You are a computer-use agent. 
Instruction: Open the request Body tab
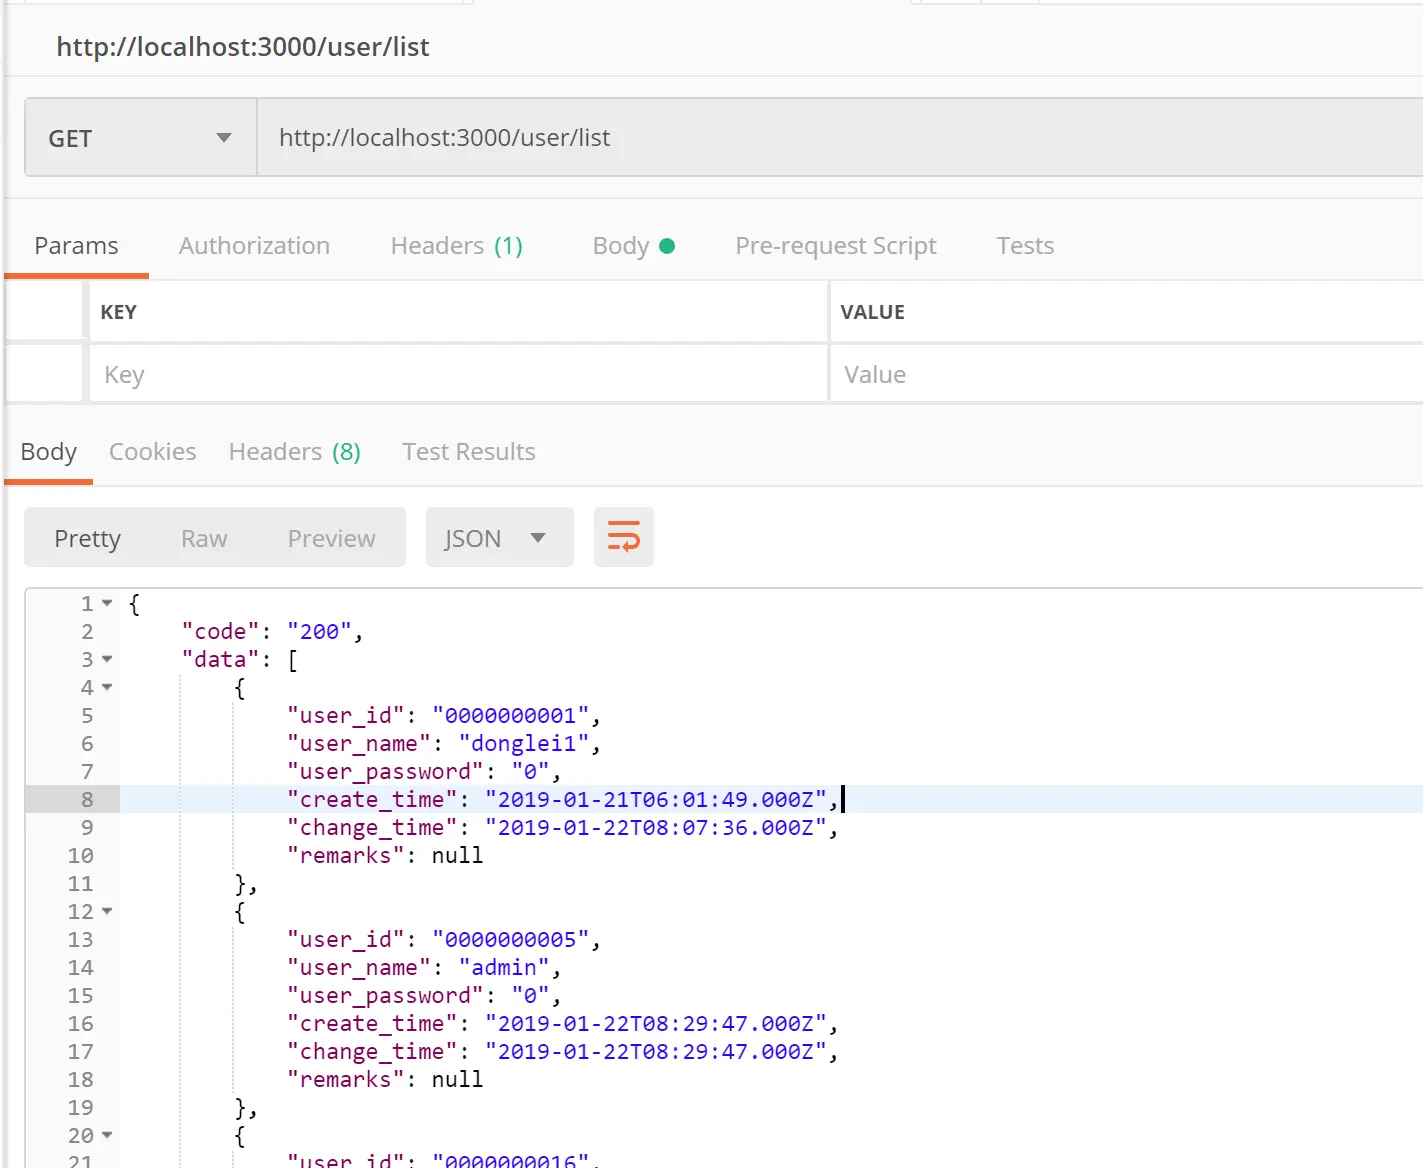[x=634, y=246]
